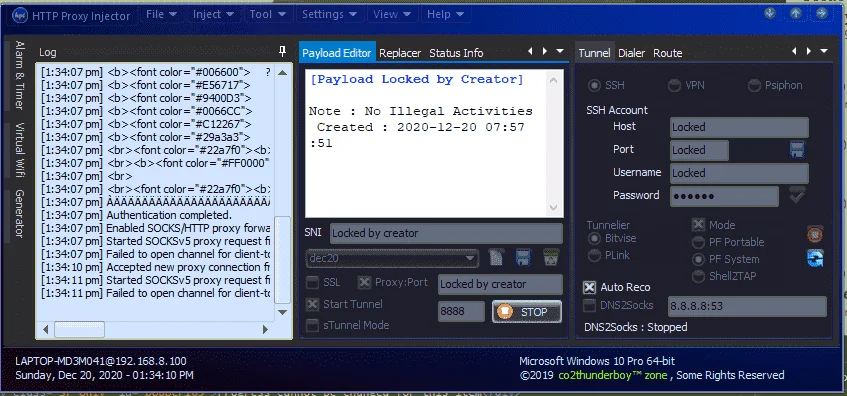Switch to the Dialer tab

[631, 53]
